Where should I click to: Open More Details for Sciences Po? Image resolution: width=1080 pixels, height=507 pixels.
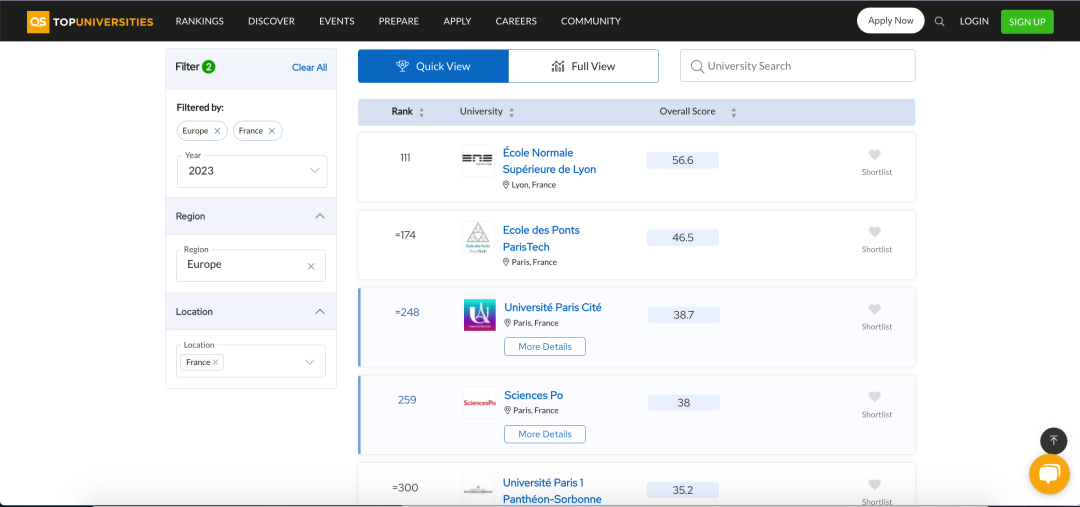point(545,434)
